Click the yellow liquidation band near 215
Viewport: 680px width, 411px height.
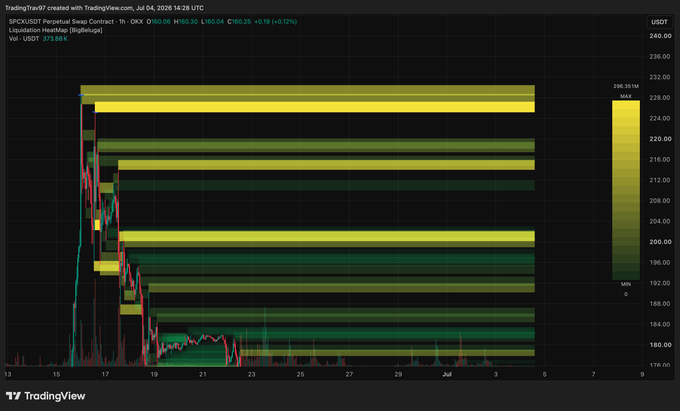(327, 165)
